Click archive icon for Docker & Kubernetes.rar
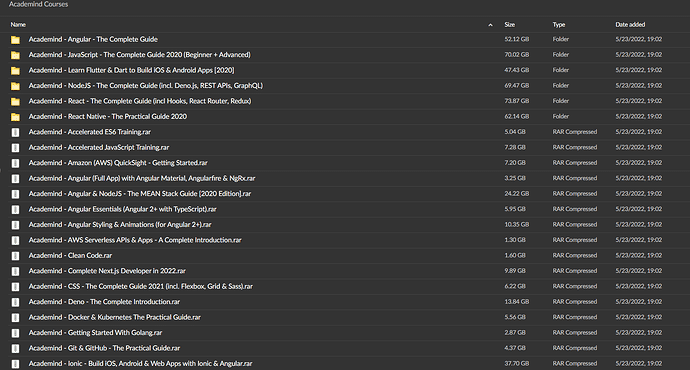This screenshot has width=690, height=370. (15, 317)
